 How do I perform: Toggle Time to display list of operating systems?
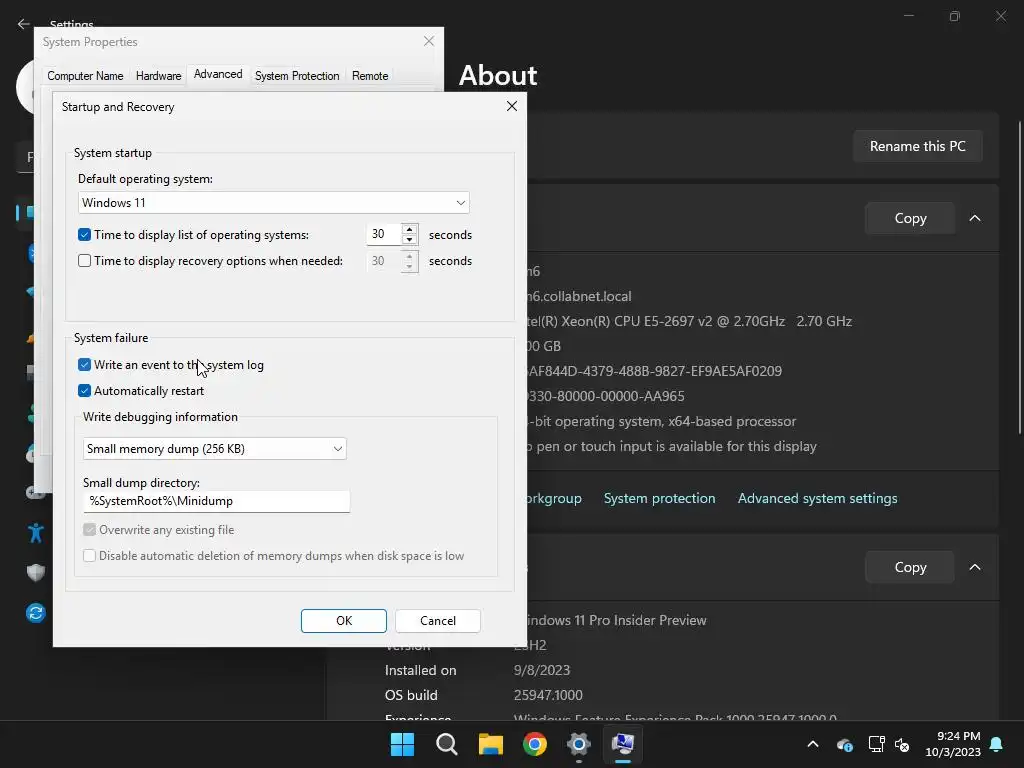[x=84, y=234]
